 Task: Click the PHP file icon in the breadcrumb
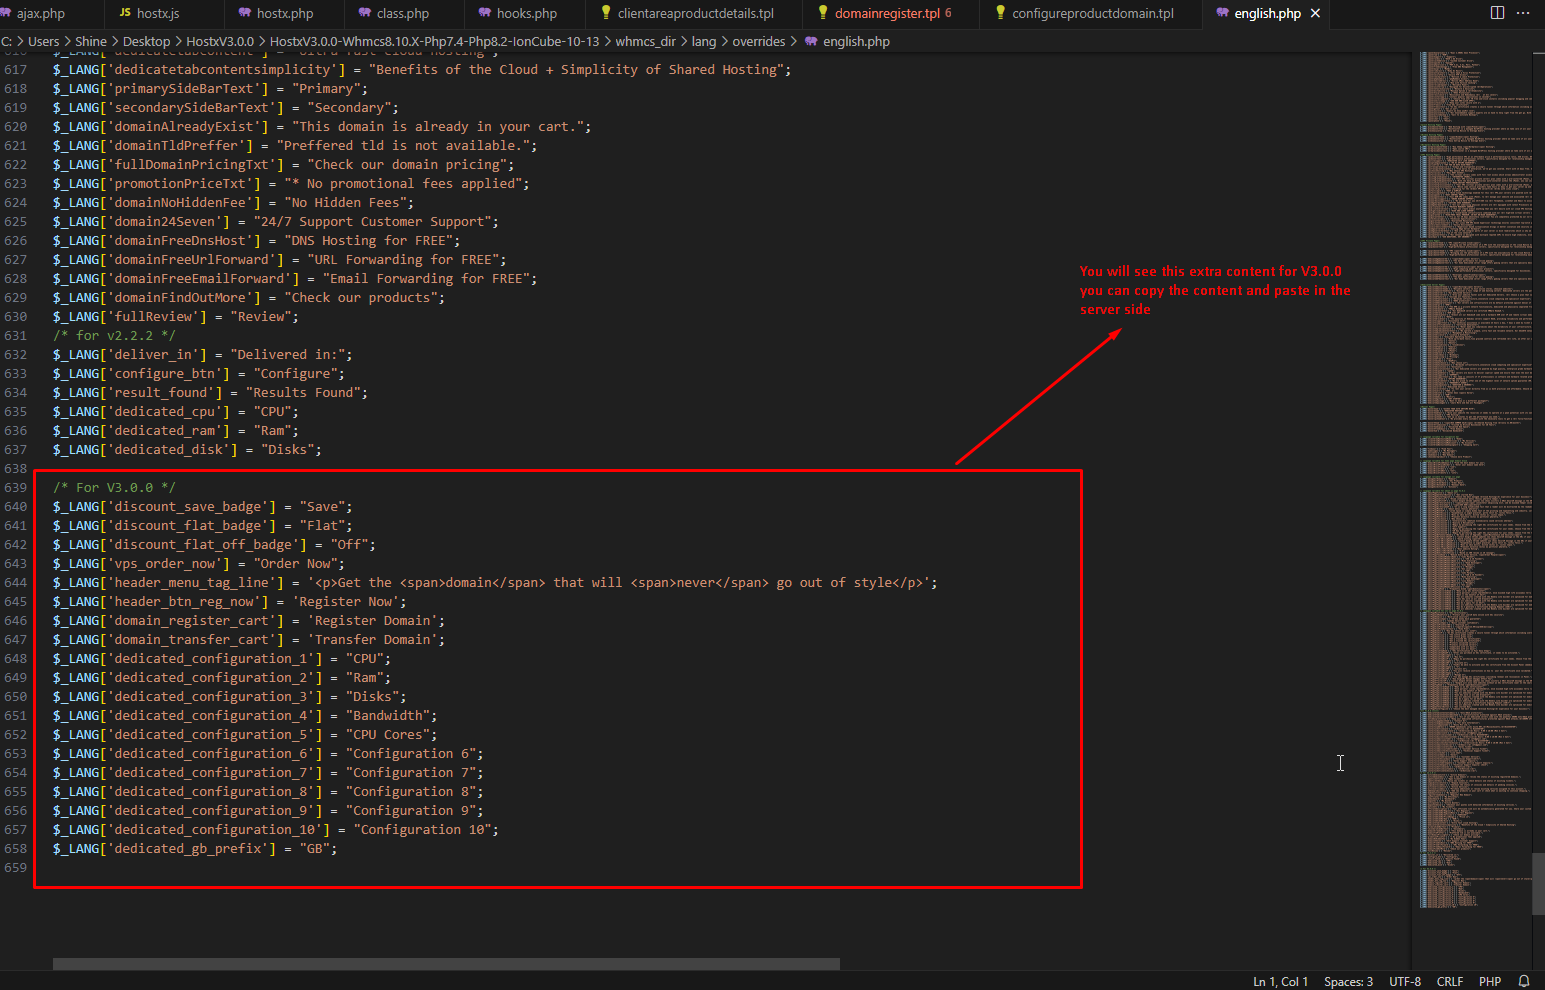click(811, 41)
